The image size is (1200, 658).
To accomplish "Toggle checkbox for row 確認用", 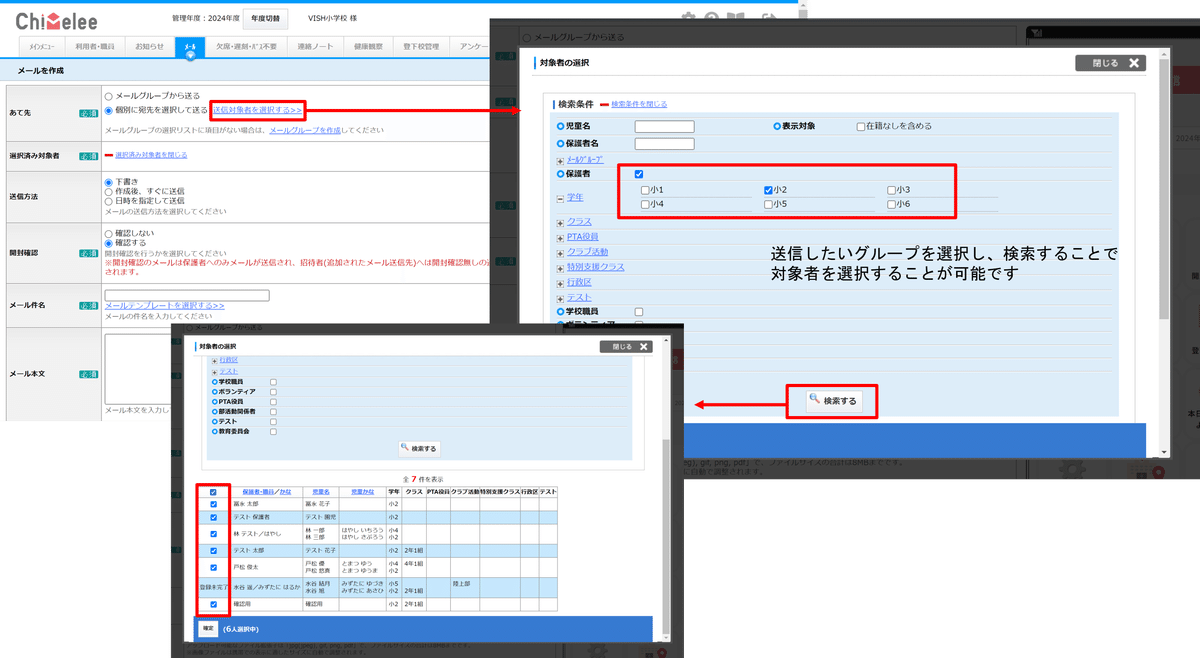I will (x=213, y=604).
